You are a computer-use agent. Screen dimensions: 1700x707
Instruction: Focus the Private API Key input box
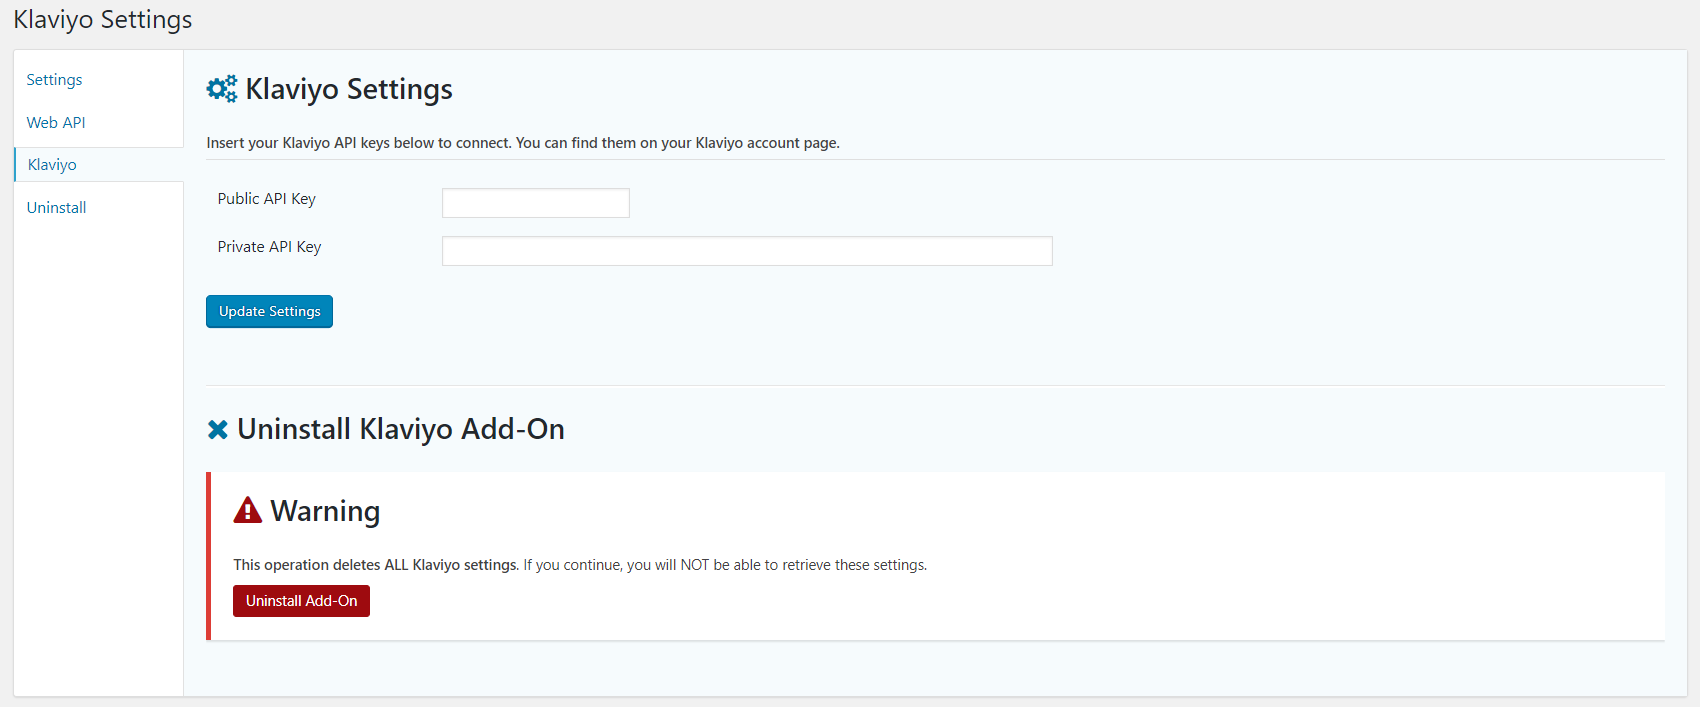746,251
